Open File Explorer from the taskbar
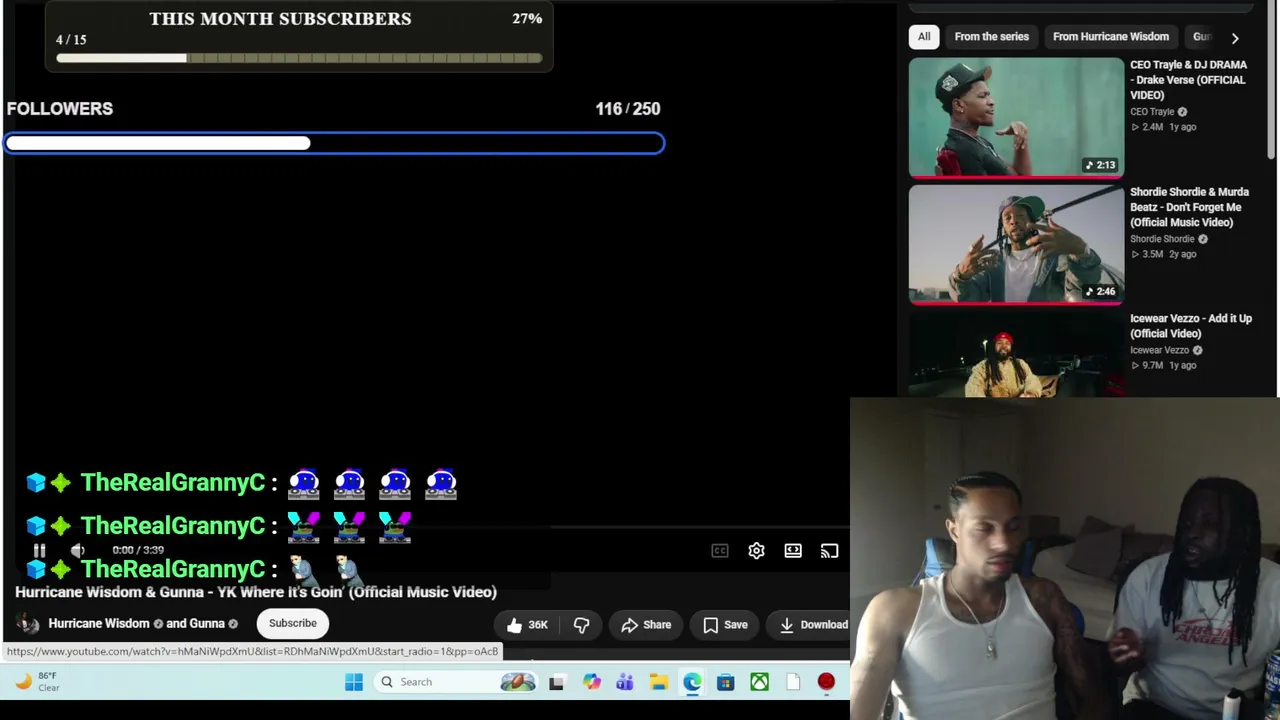 coord(659,682)
